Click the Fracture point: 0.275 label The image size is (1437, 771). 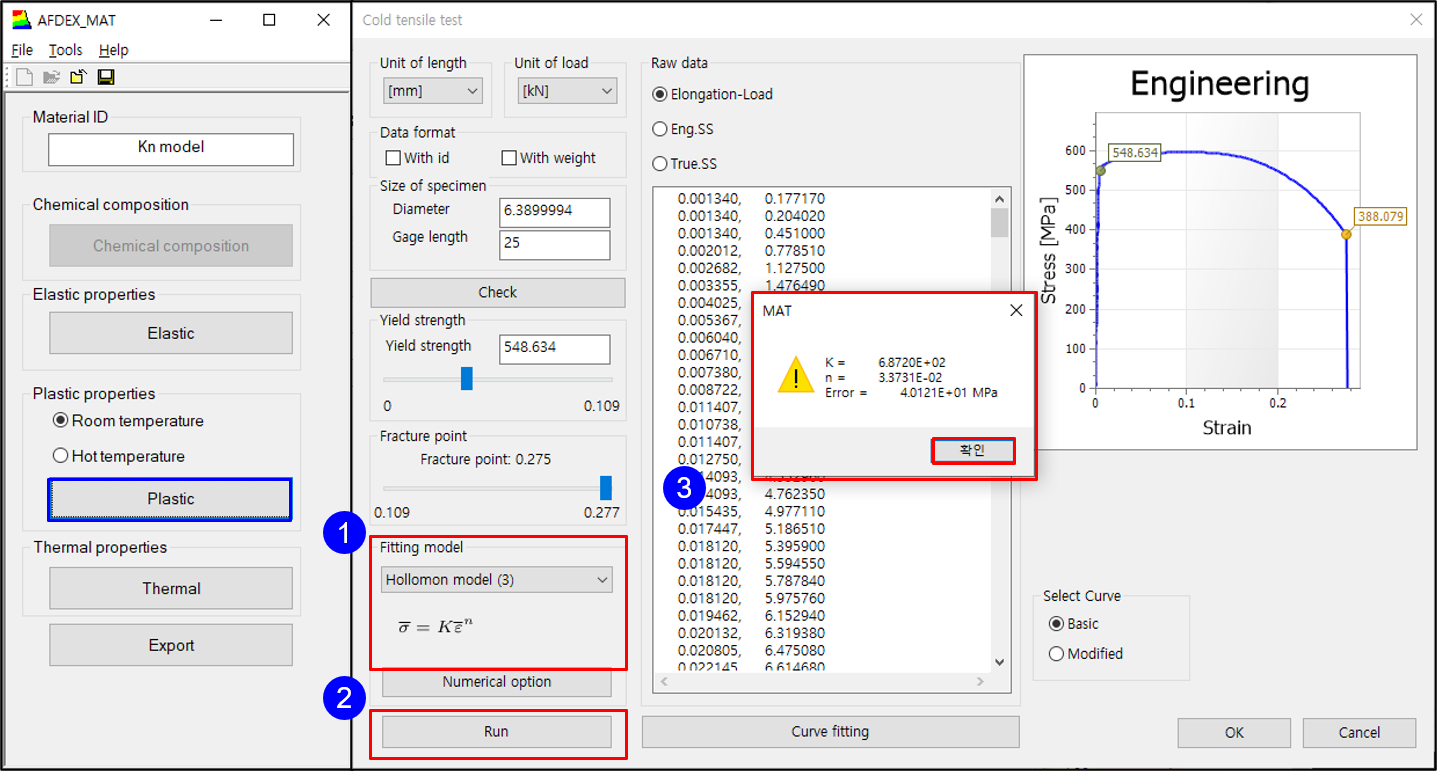(485, 460)
